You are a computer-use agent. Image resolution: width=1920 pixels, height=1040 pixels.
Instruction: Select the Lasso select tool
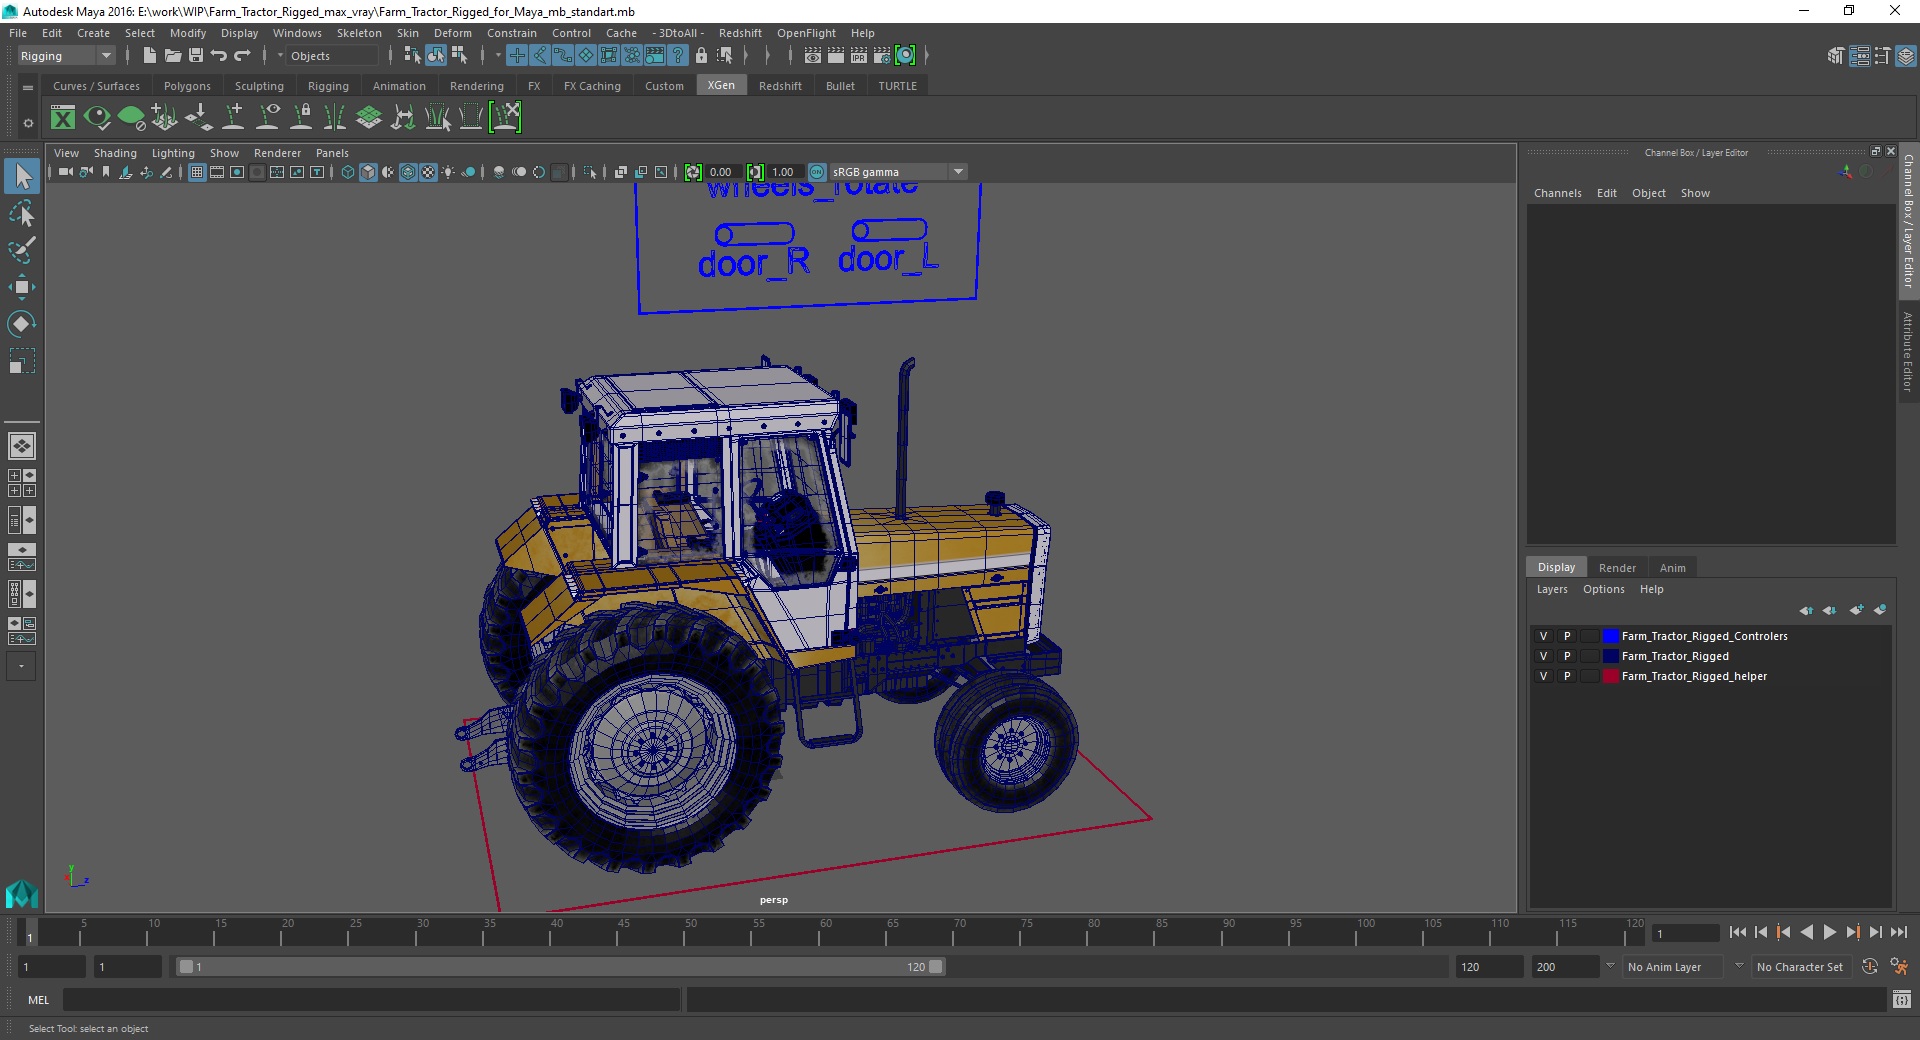click(x=22, y=214)
